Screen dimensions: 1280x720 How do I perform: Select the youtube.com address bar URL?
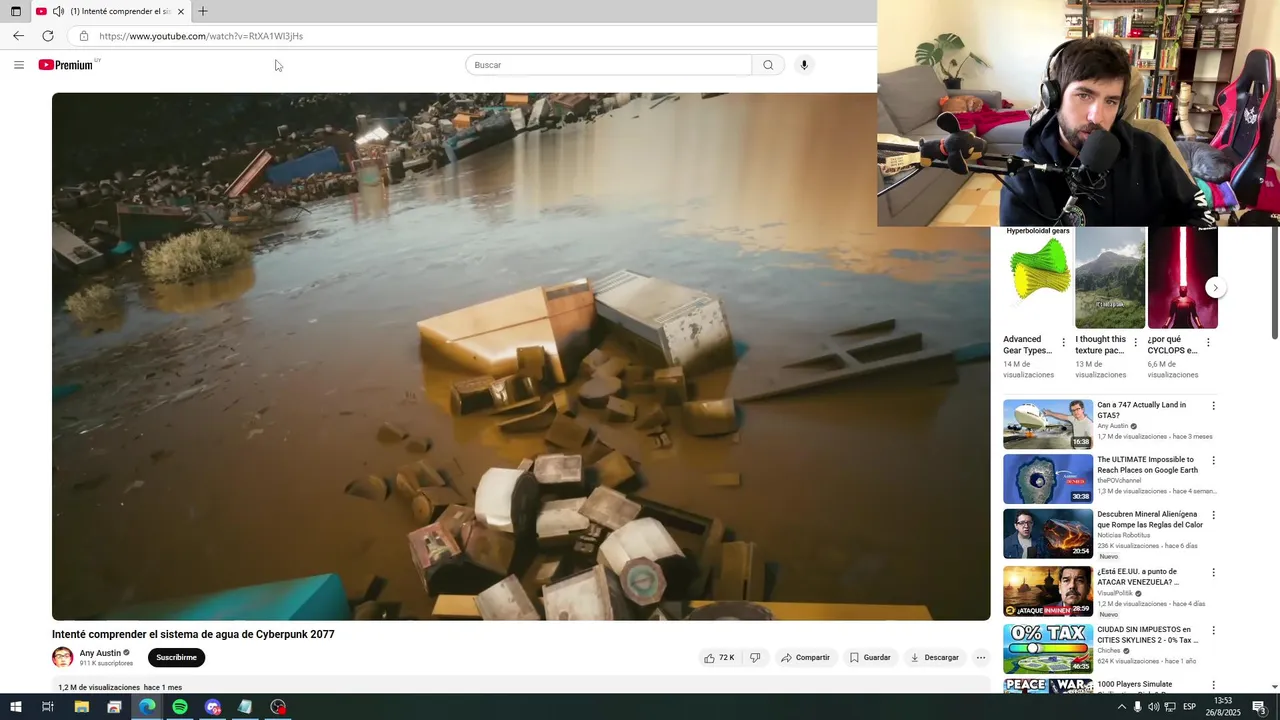point(201,36)
